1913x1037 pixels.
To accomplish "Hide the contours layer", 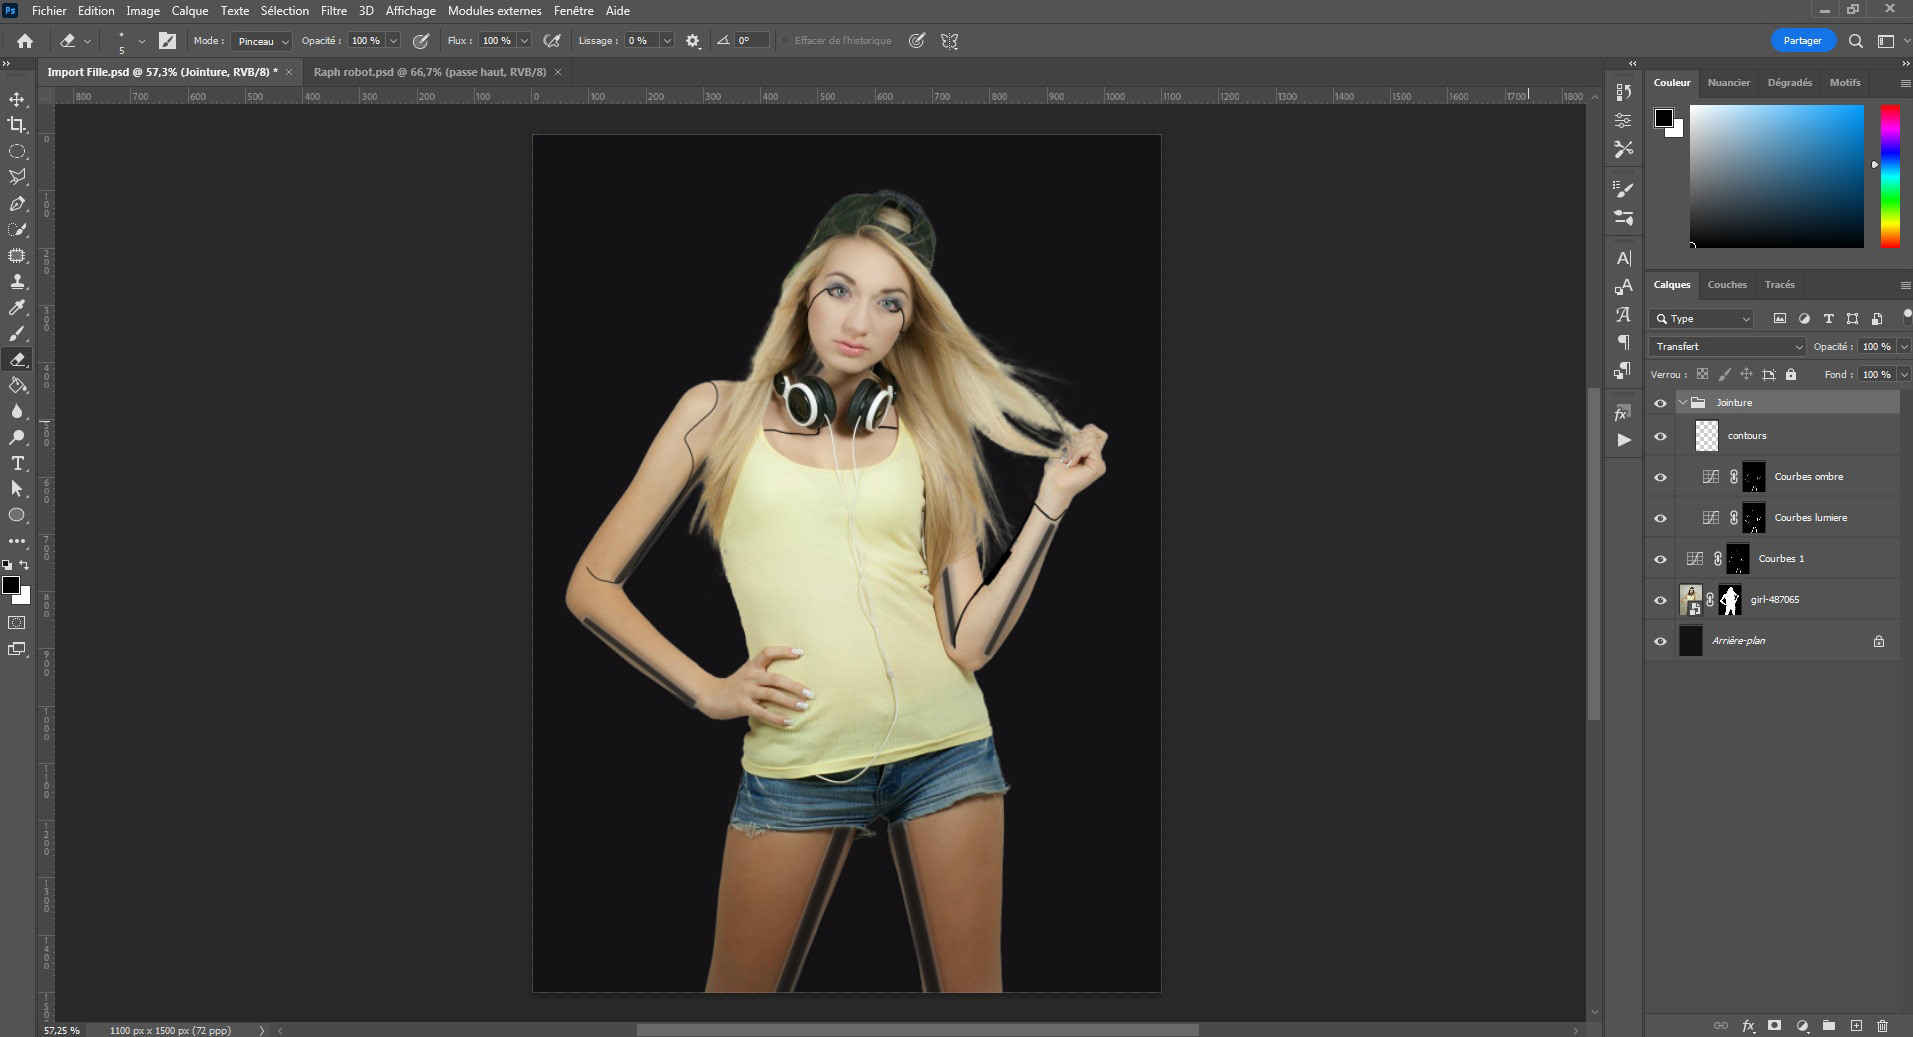I will [1661, 436].
